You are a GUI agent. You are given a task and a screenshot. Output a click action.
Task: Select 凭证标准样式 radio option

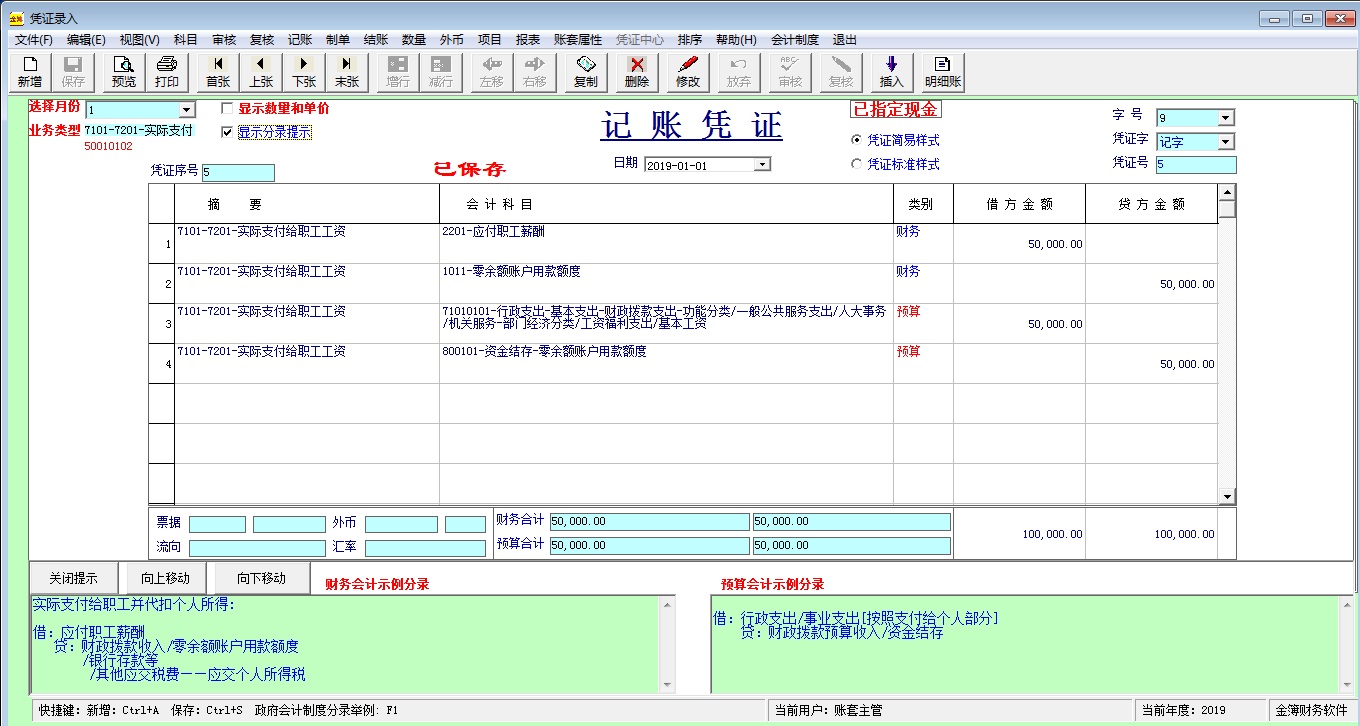click(856, 164)
